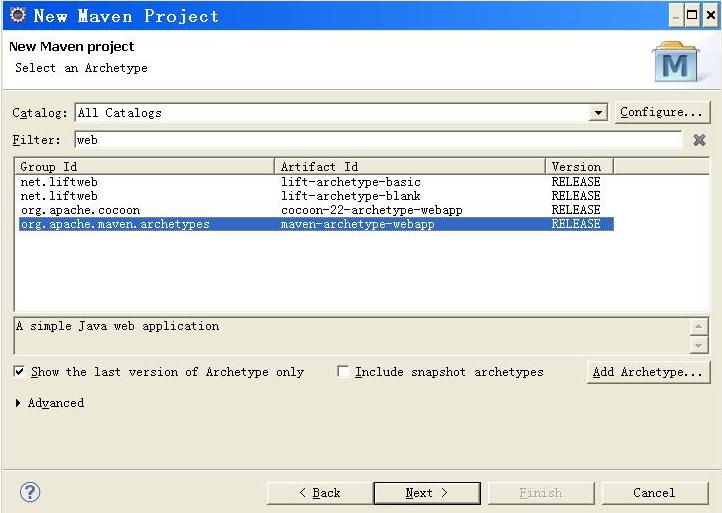The image size is (722, 513).
Task: Sort by the Version column header
Action: [x=579, y=166]
